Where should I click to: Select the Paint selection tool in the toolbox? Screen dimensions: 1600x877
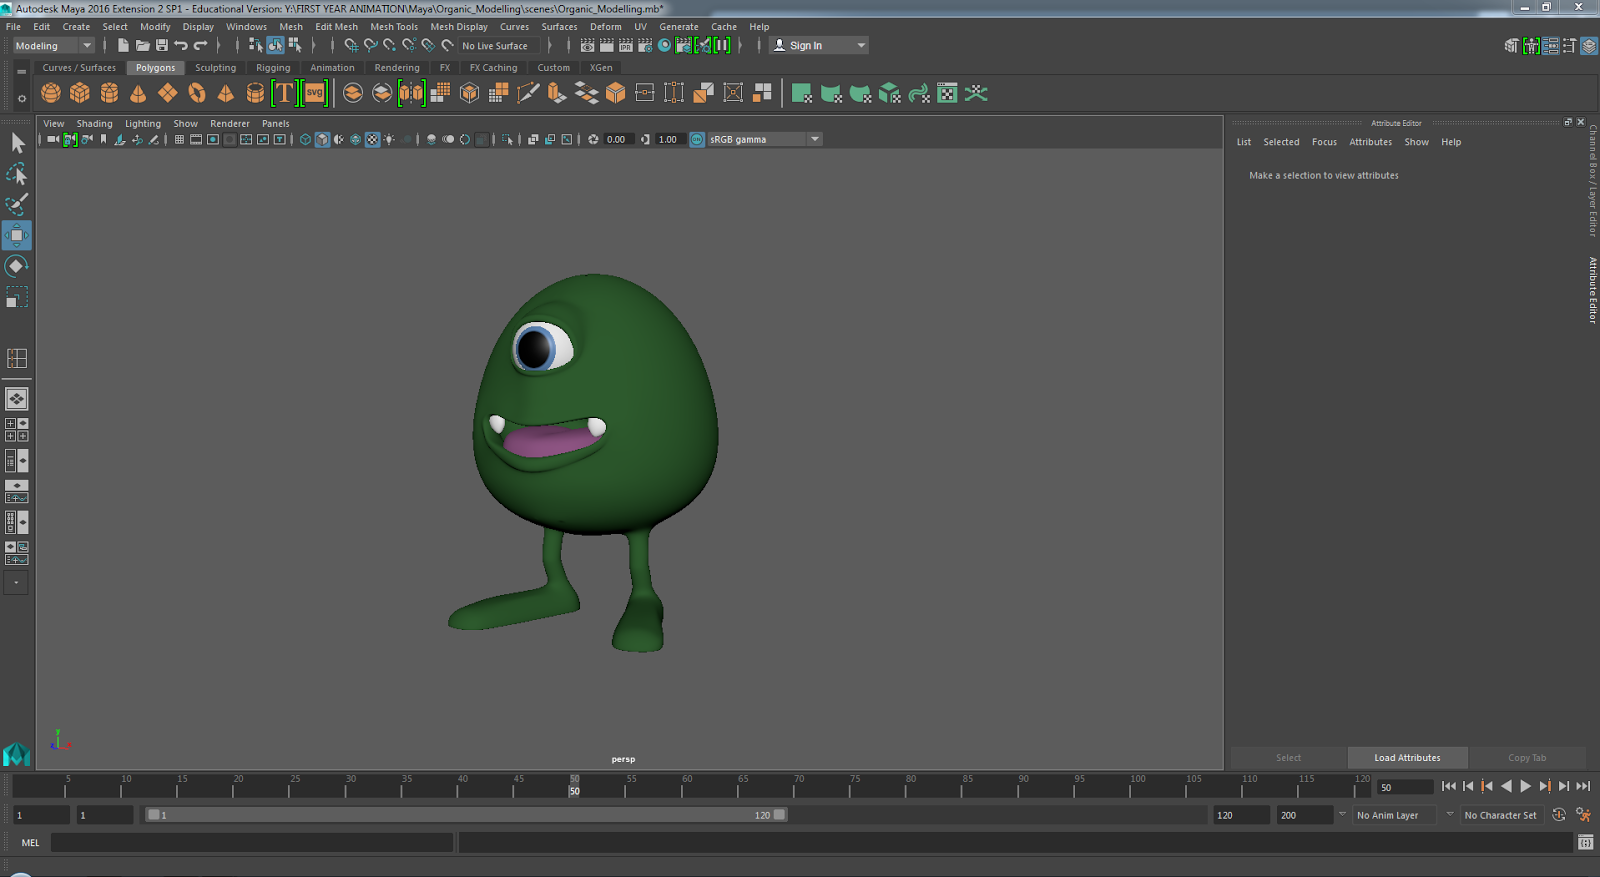coord(17,204)
